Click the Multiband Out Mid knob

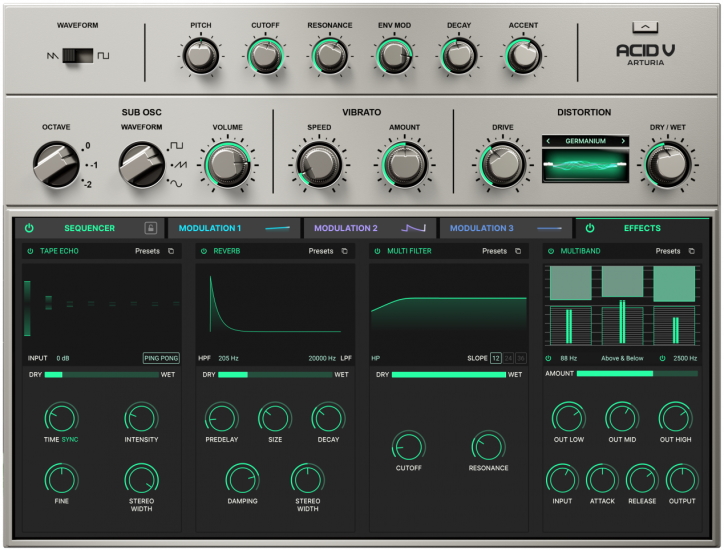pyautogui.click(x=622, y=418)
